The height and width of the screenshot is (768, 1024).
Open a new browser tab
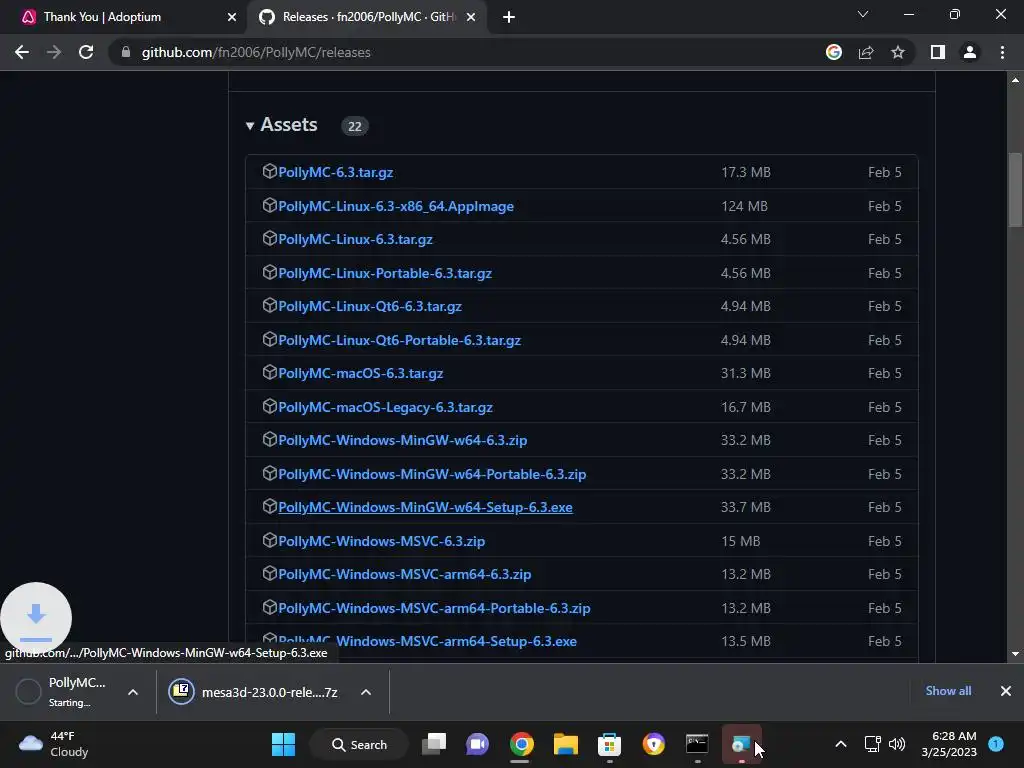point(509,17)
